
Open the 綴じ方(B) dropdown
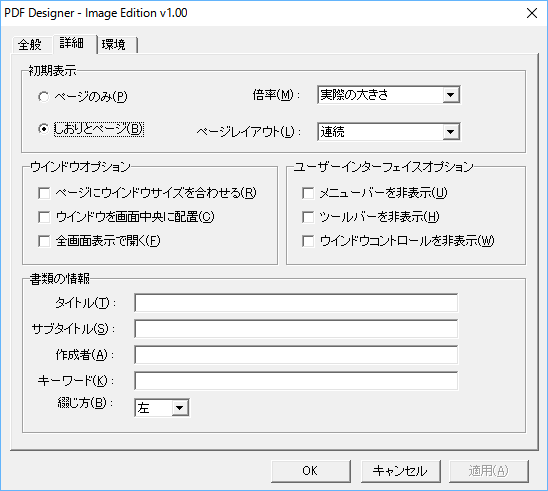162,407
